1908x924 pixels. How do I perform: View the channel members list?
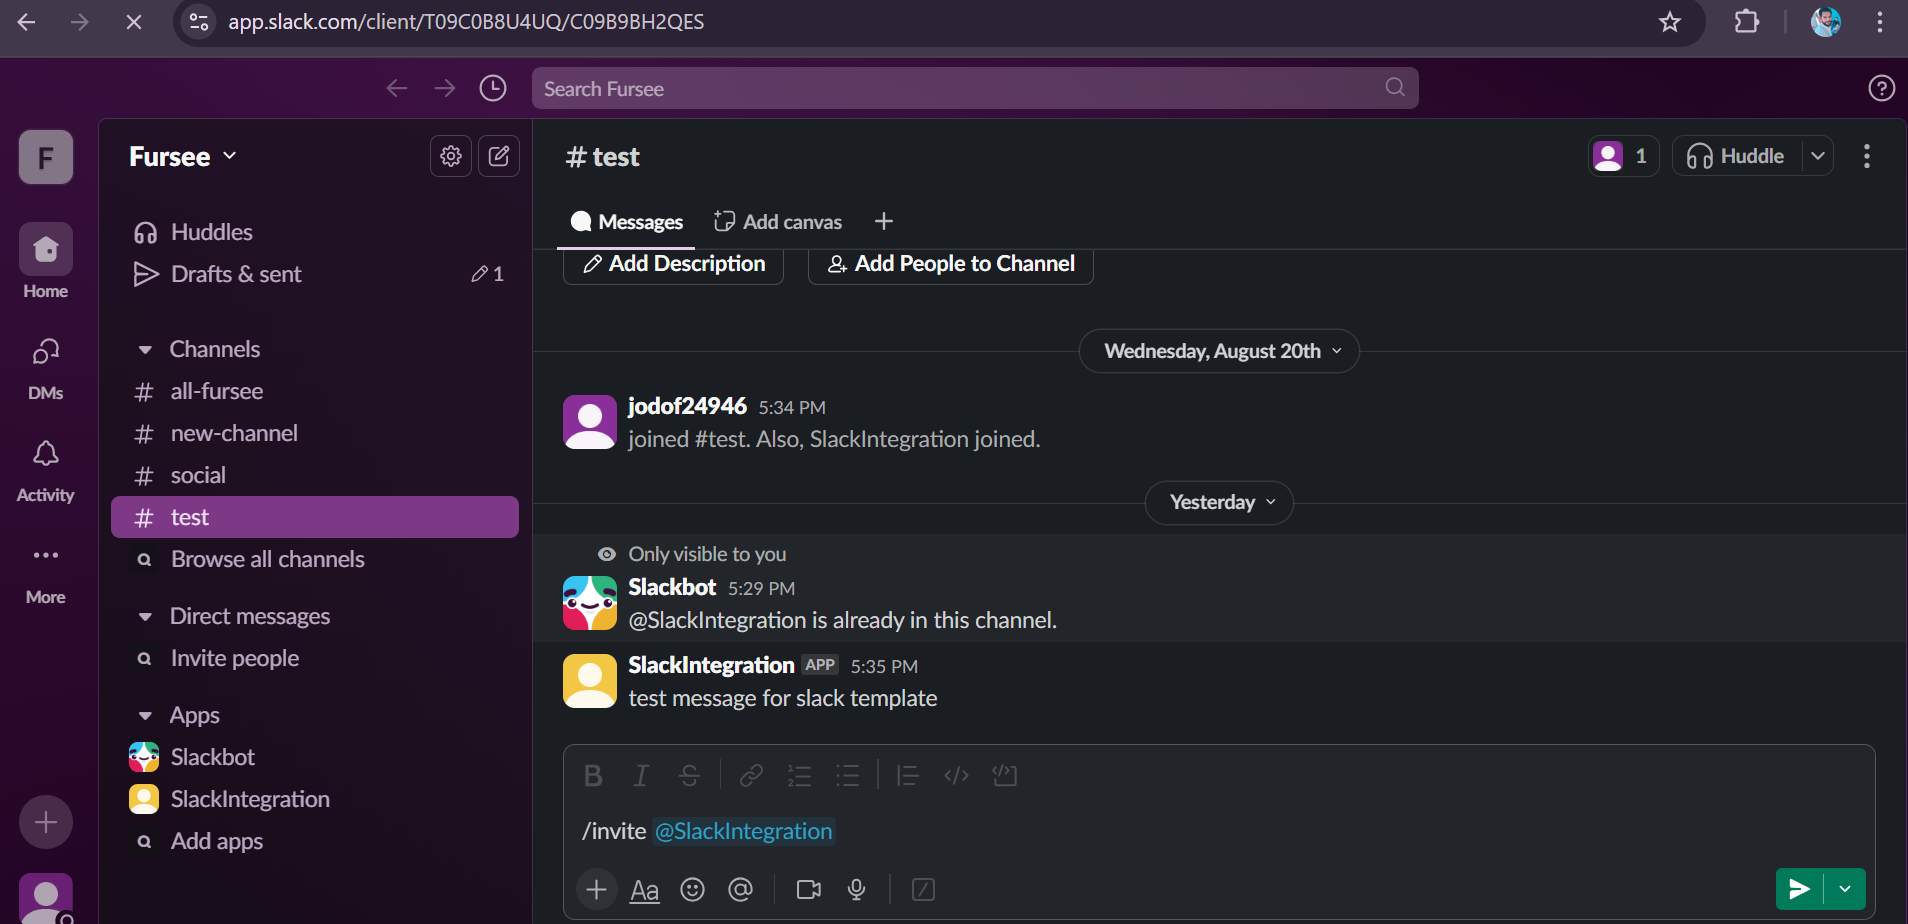click(x=1624, y=156)
